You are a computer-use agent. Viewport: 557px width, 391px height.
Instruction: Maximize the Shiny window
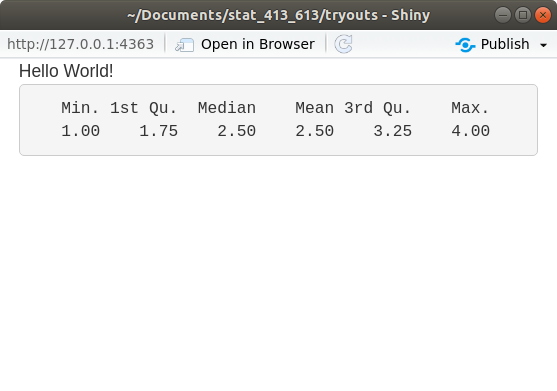click(523, 15)
